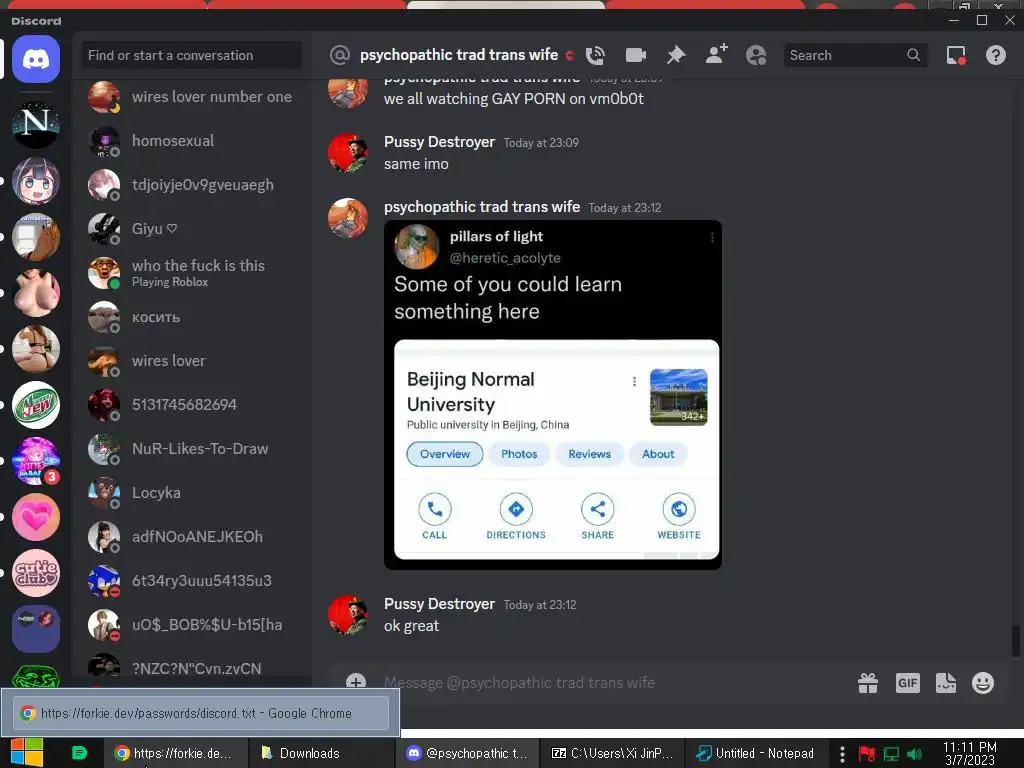
Task: Open anime girl avatar server
Action: tap(36, 181)
